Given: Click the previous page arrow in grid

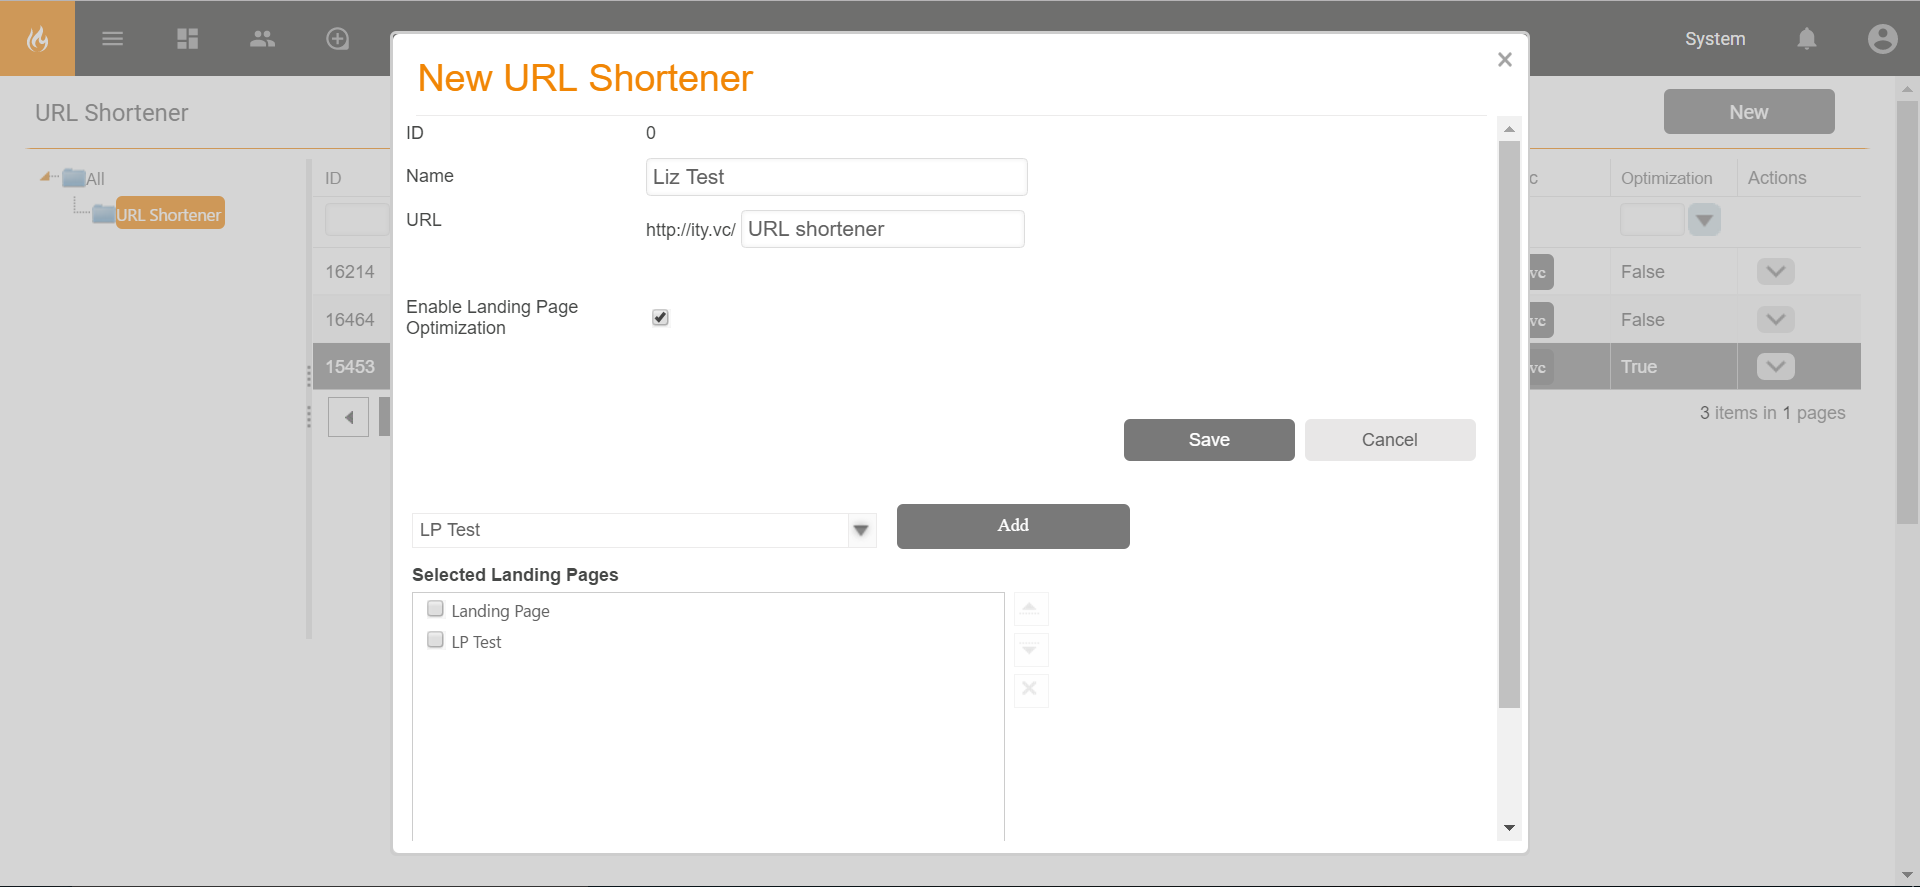Looking at the screenshot, I should (x=348, y=417).
